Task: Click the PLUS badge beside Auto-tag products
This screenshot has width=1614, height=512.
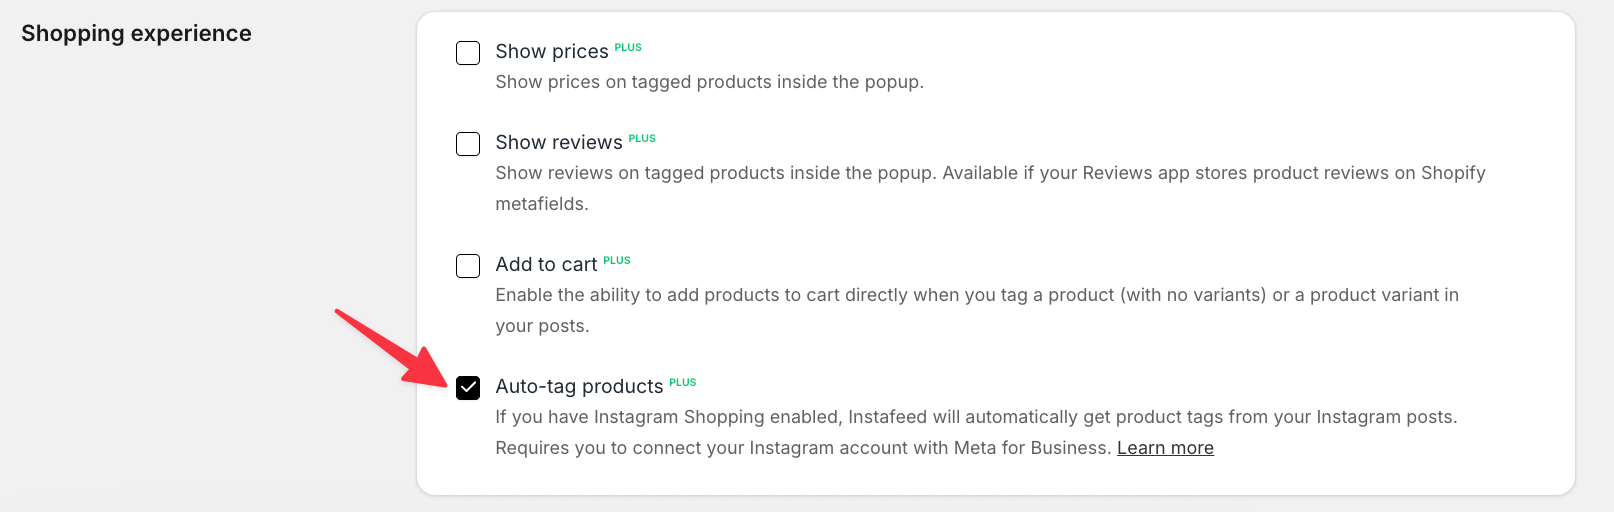Action: click(683, 382)
